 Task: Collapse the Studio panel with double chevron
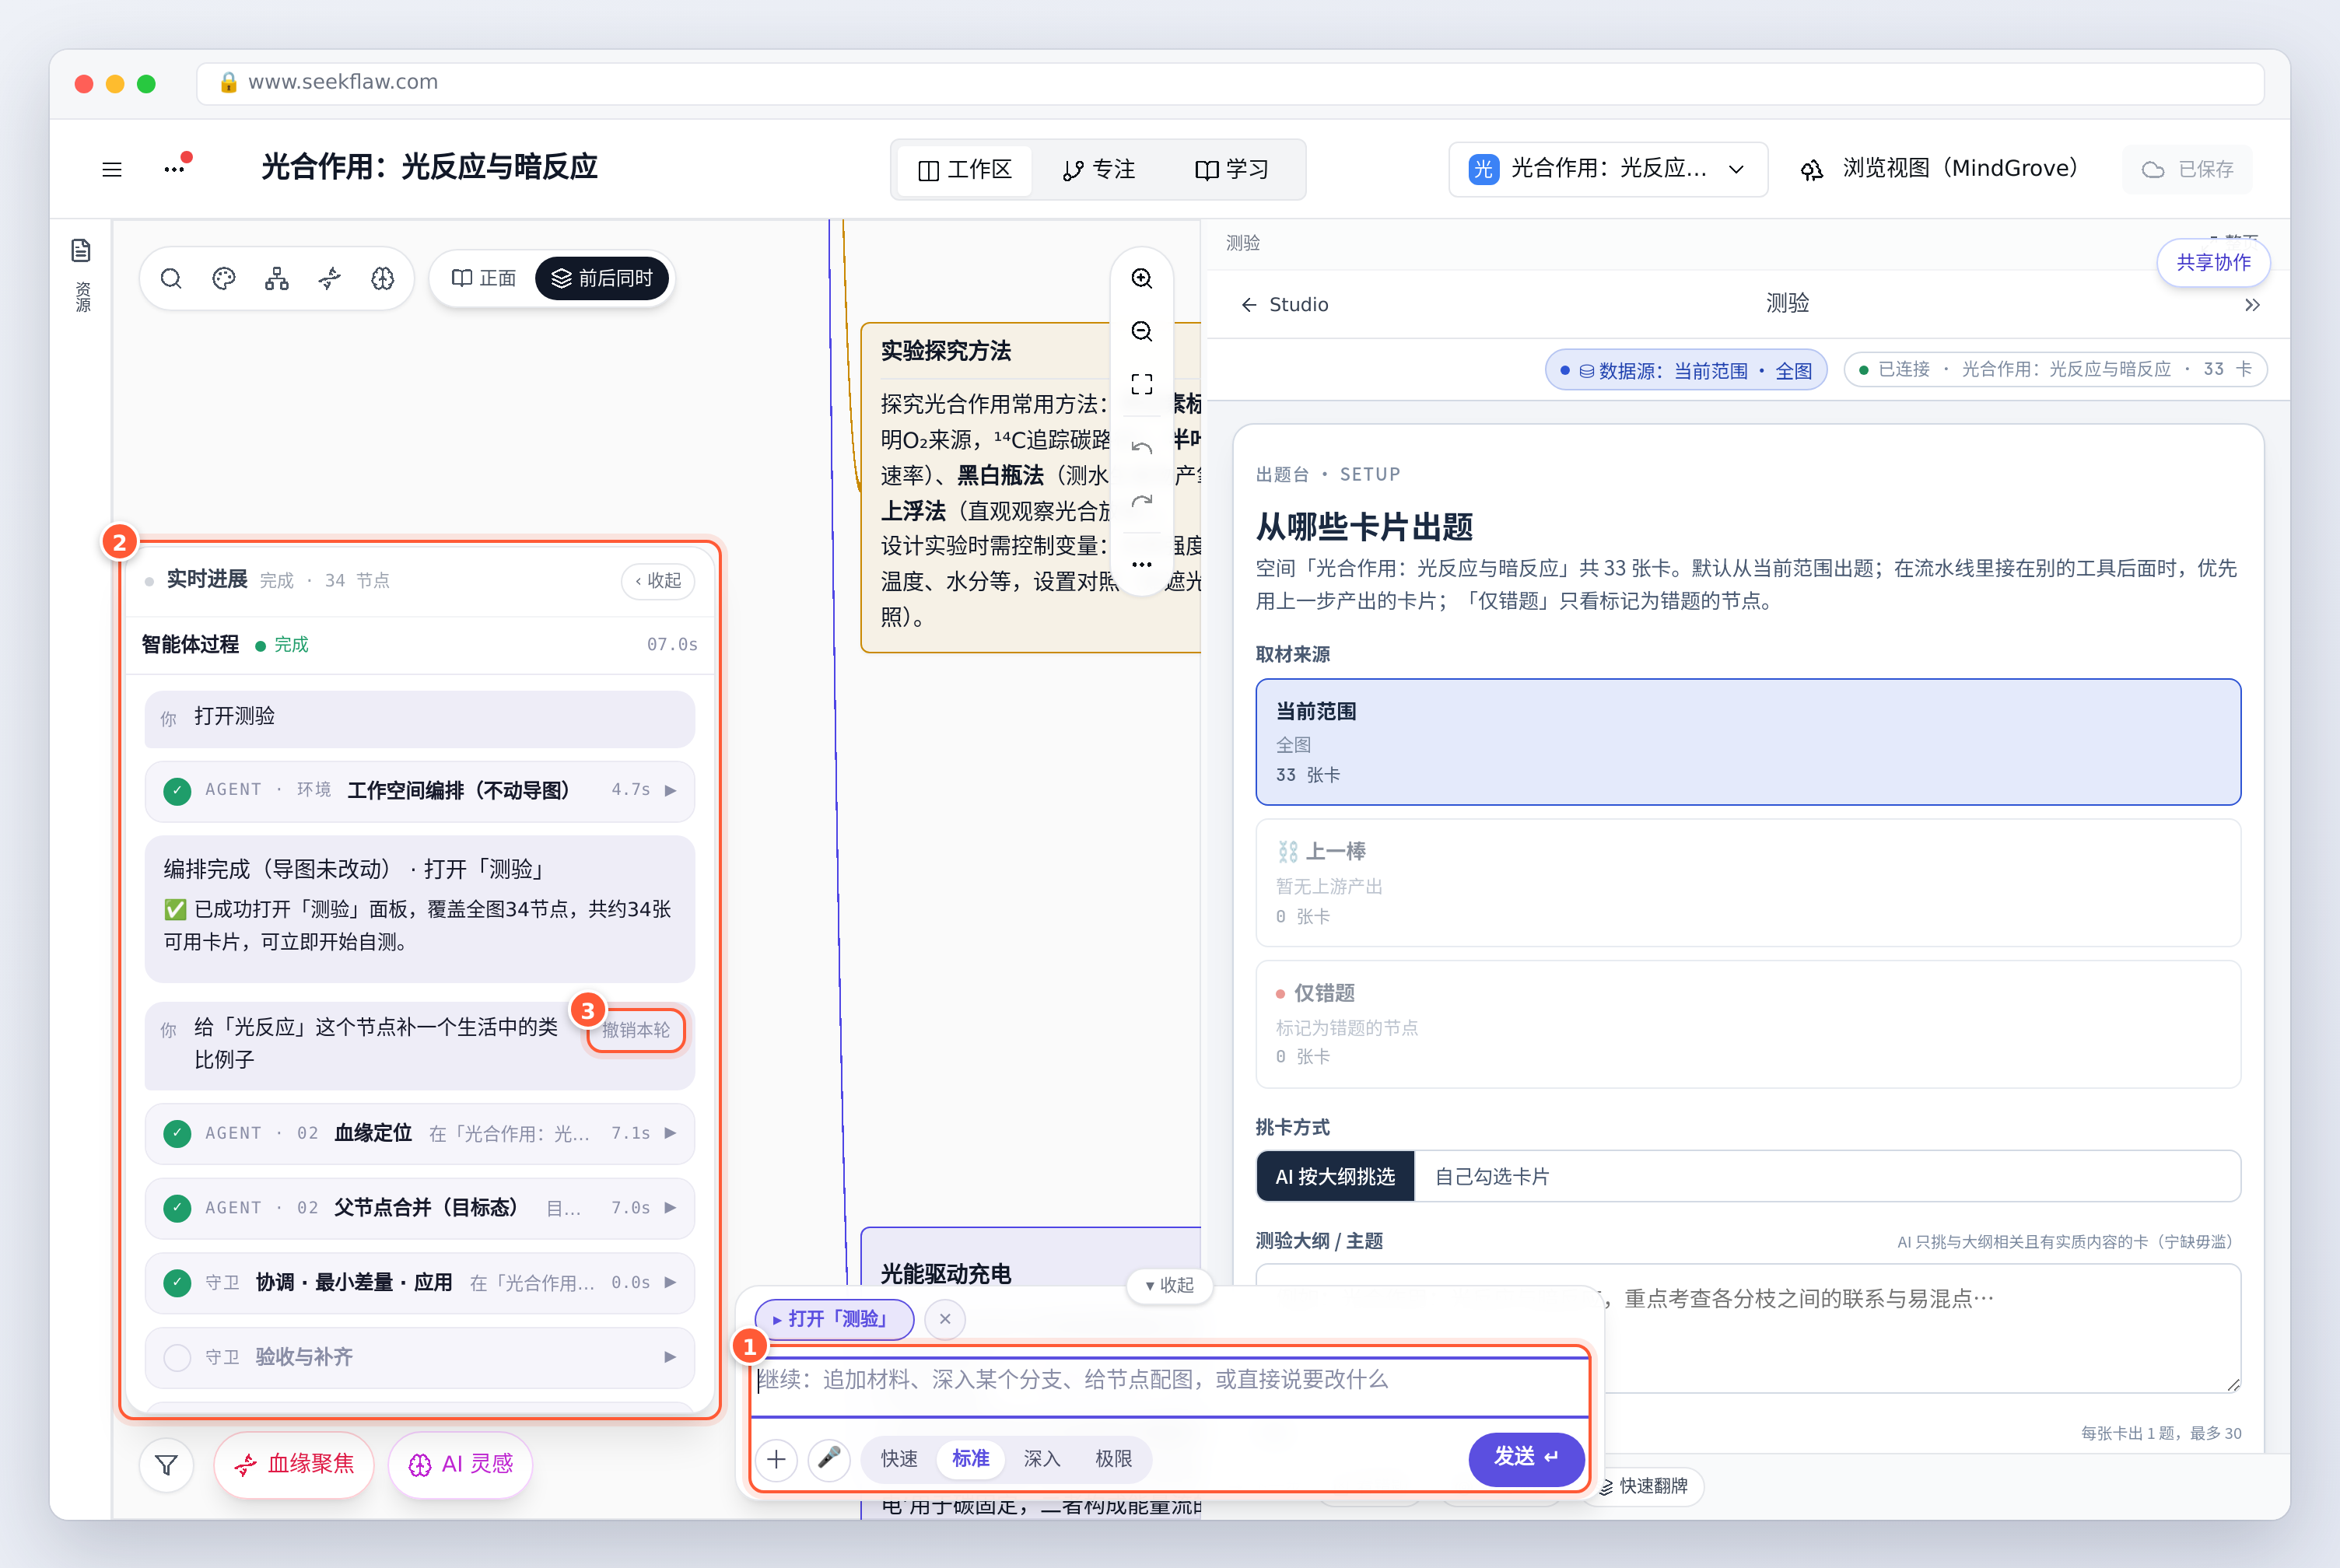click(x=2251, y=305)
